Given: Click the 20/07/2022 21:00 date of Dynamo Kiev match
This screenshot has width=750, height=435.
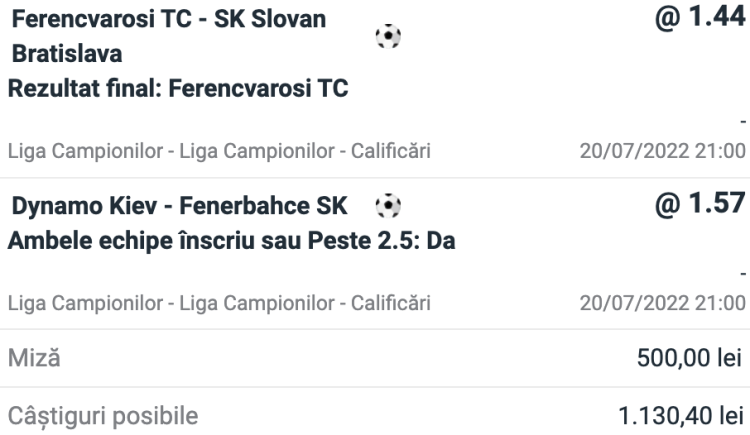Looking at the screenshot, I should click(x=663, y=301).
